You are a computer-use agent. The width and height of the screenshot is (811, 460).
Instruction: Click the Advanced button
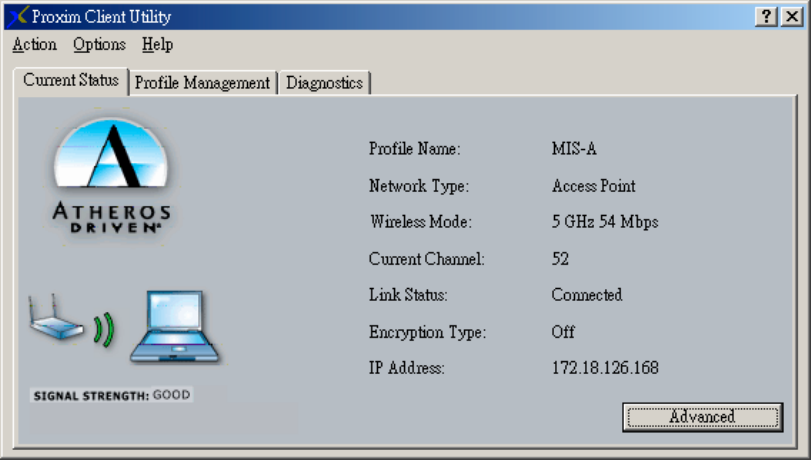tap(702, 417)
